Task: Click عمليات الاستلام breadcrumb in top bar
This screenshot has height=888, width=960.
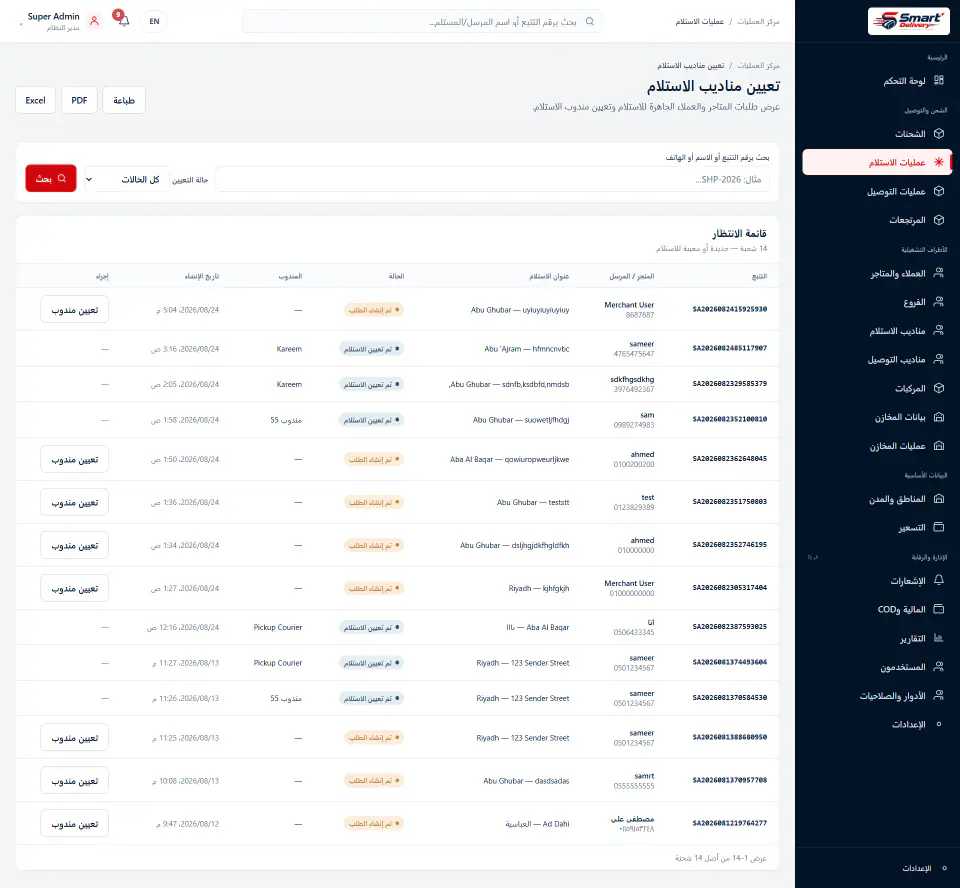Action: click(x=700, y=21)
